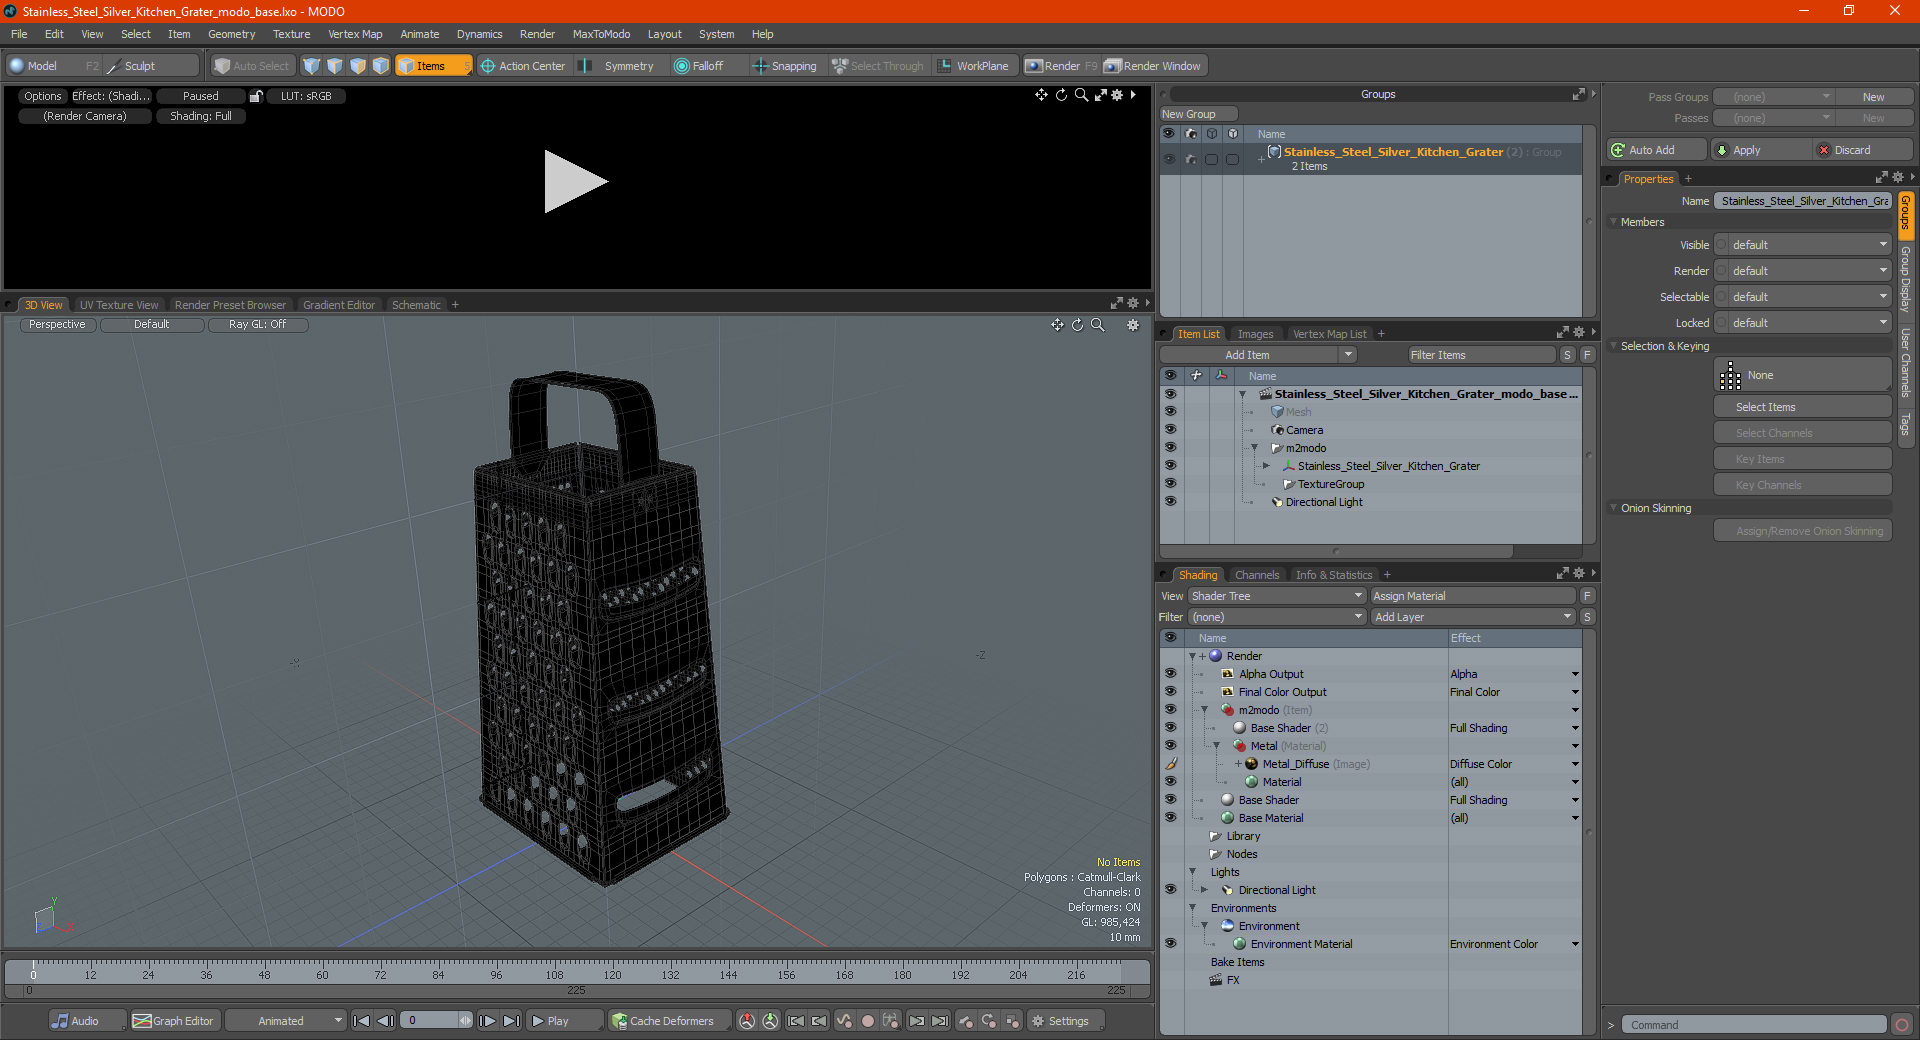Click the command history red circle icon
Image resolution: width=1920 pixels, height=1040 pixels.
click(x=1902, y=1025)
